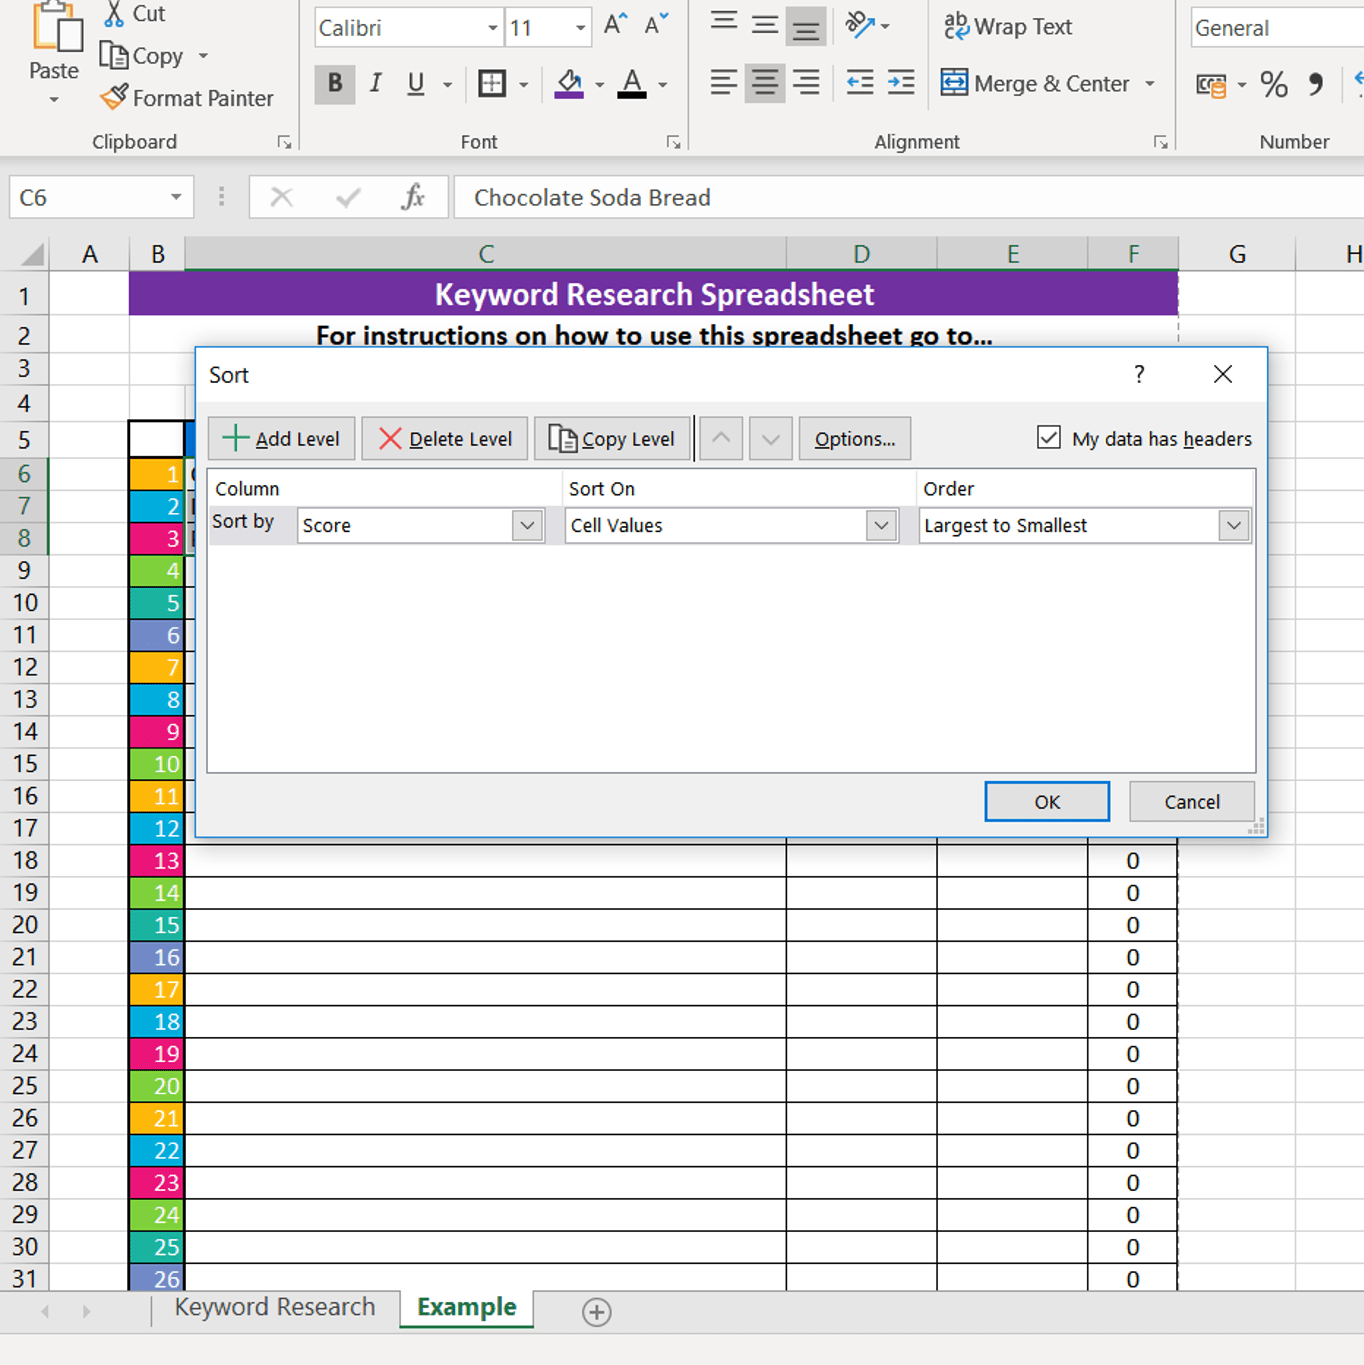Click the formula bar Enter checkmark

pos(348,197)
